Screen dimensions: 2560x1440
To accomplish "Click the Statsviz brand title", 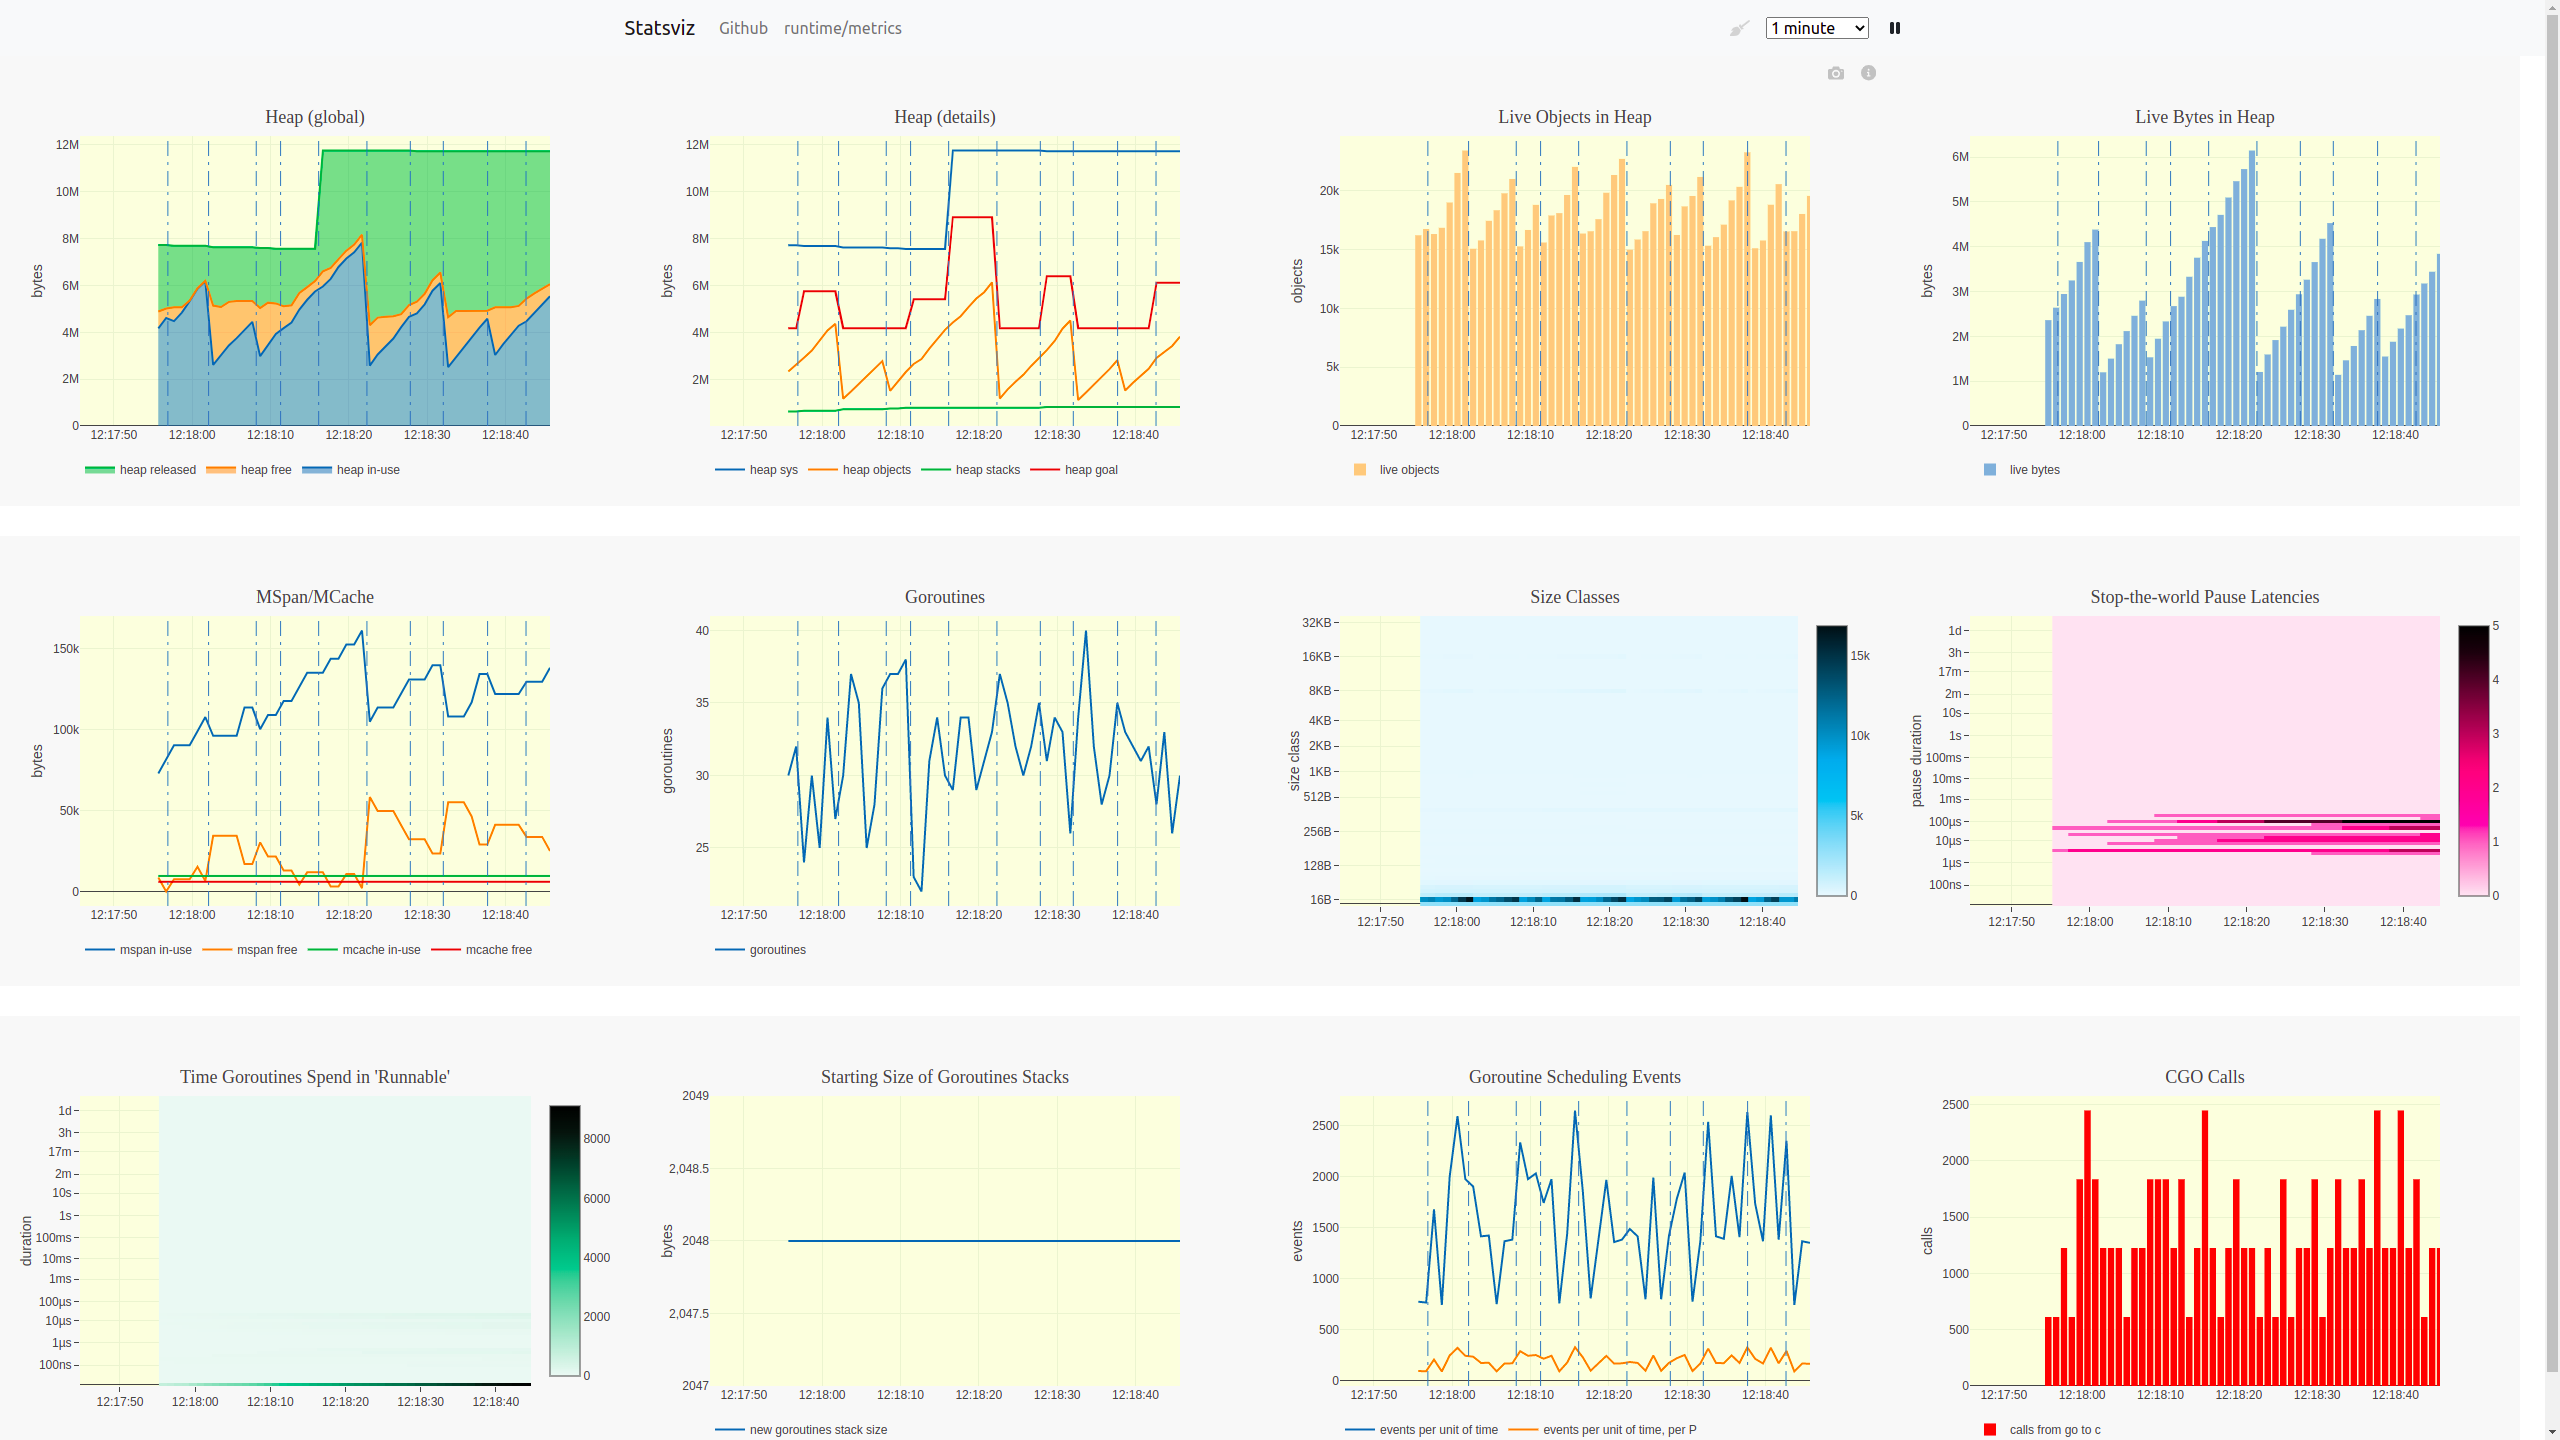I will [659, 28].
